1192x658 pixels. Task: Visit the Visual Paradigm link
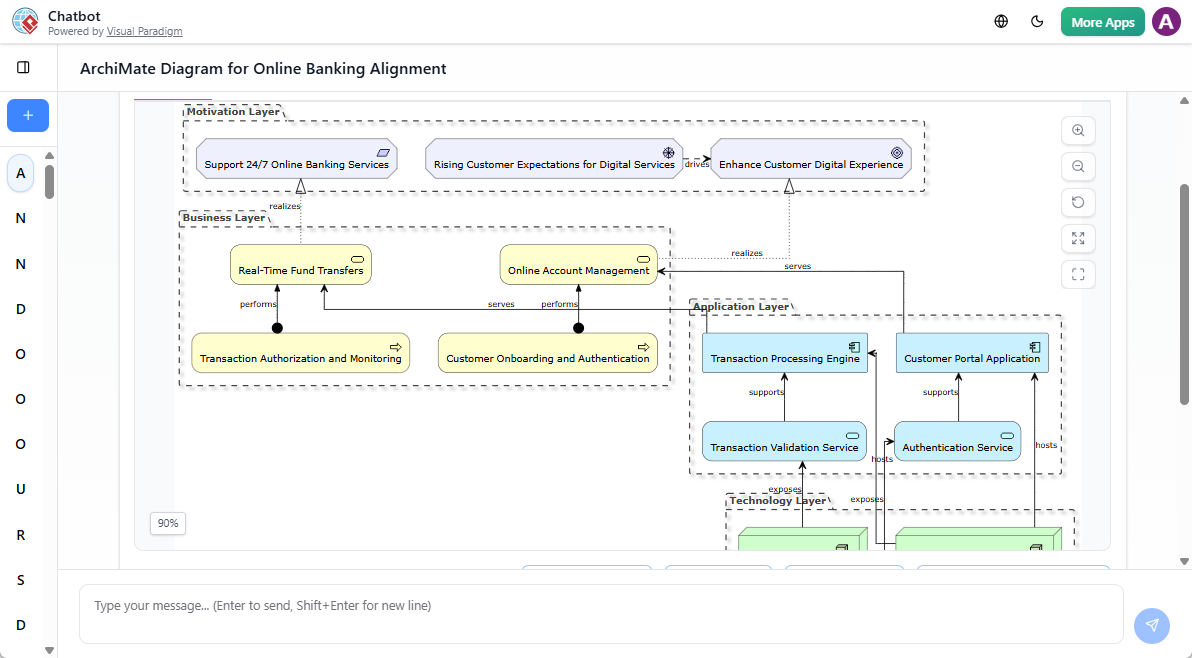(144, 31)
